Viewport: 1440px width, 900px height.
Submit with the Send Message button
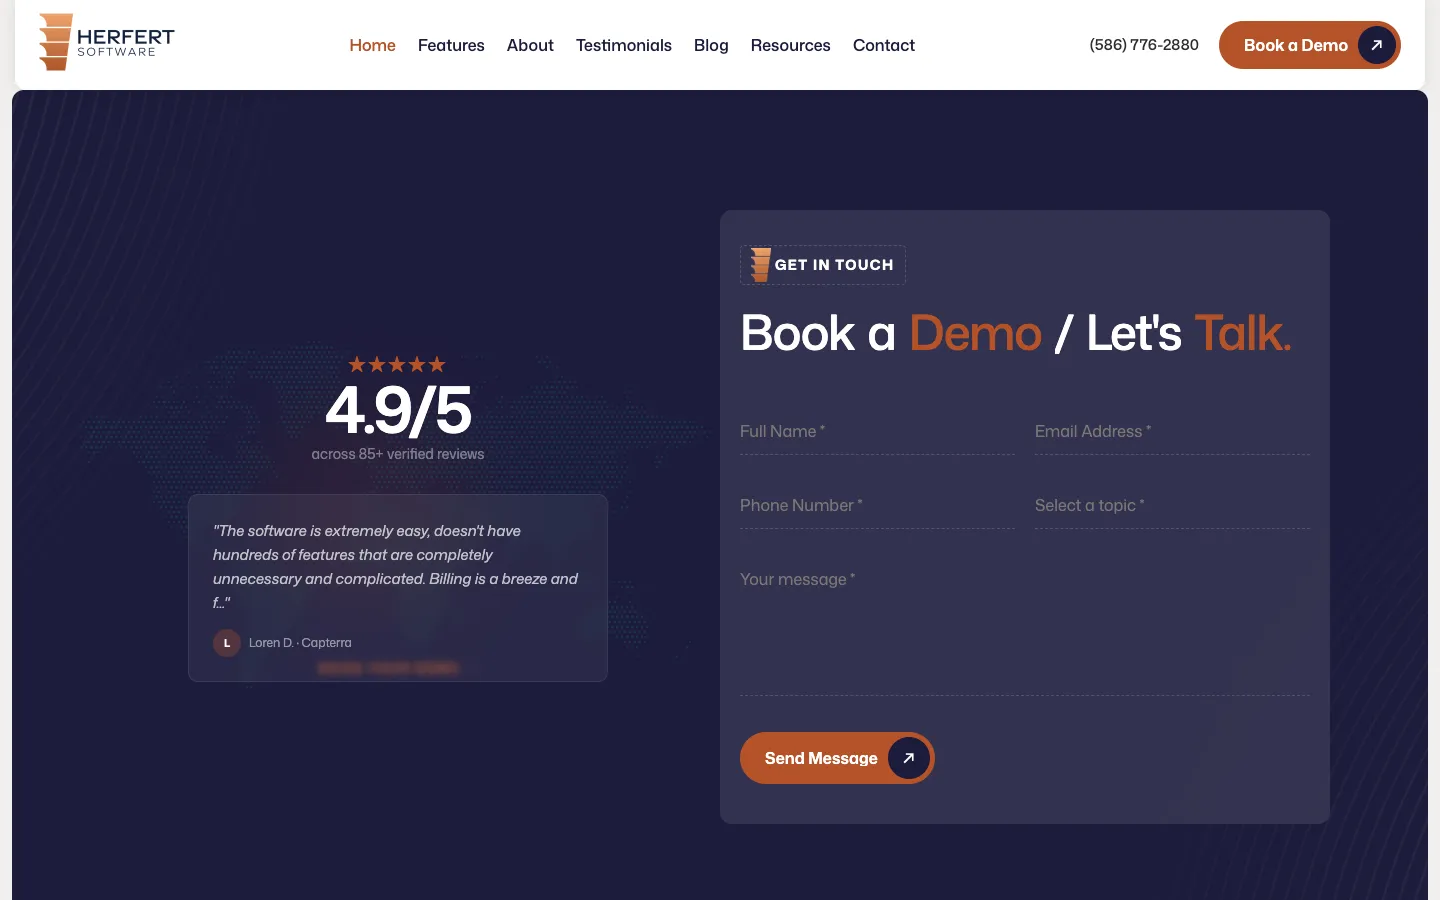pos(837,758)
